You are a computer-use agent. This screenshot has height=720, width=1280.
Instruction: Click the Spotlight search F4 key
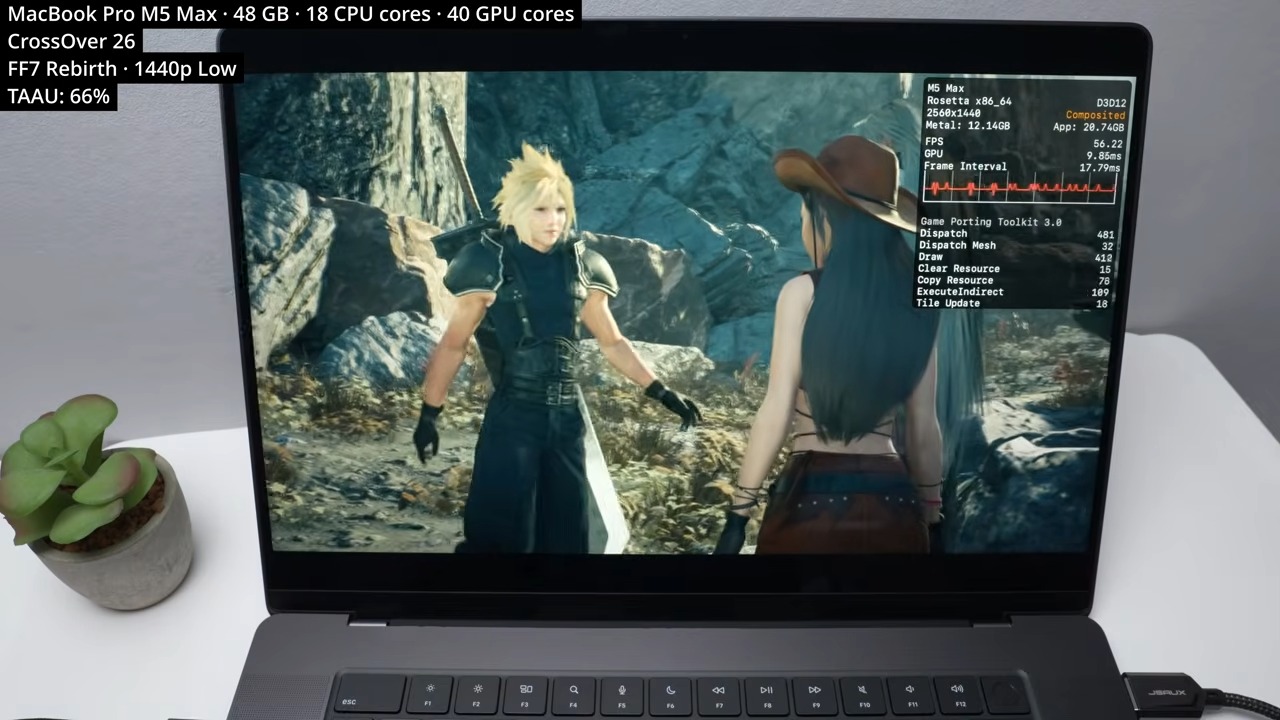coord(574,693)
